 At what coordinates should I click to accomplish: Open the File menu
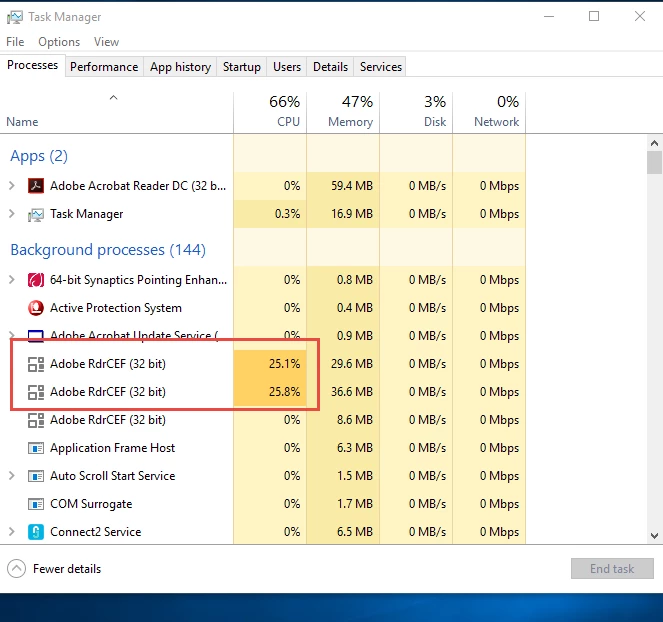[15, 42]
